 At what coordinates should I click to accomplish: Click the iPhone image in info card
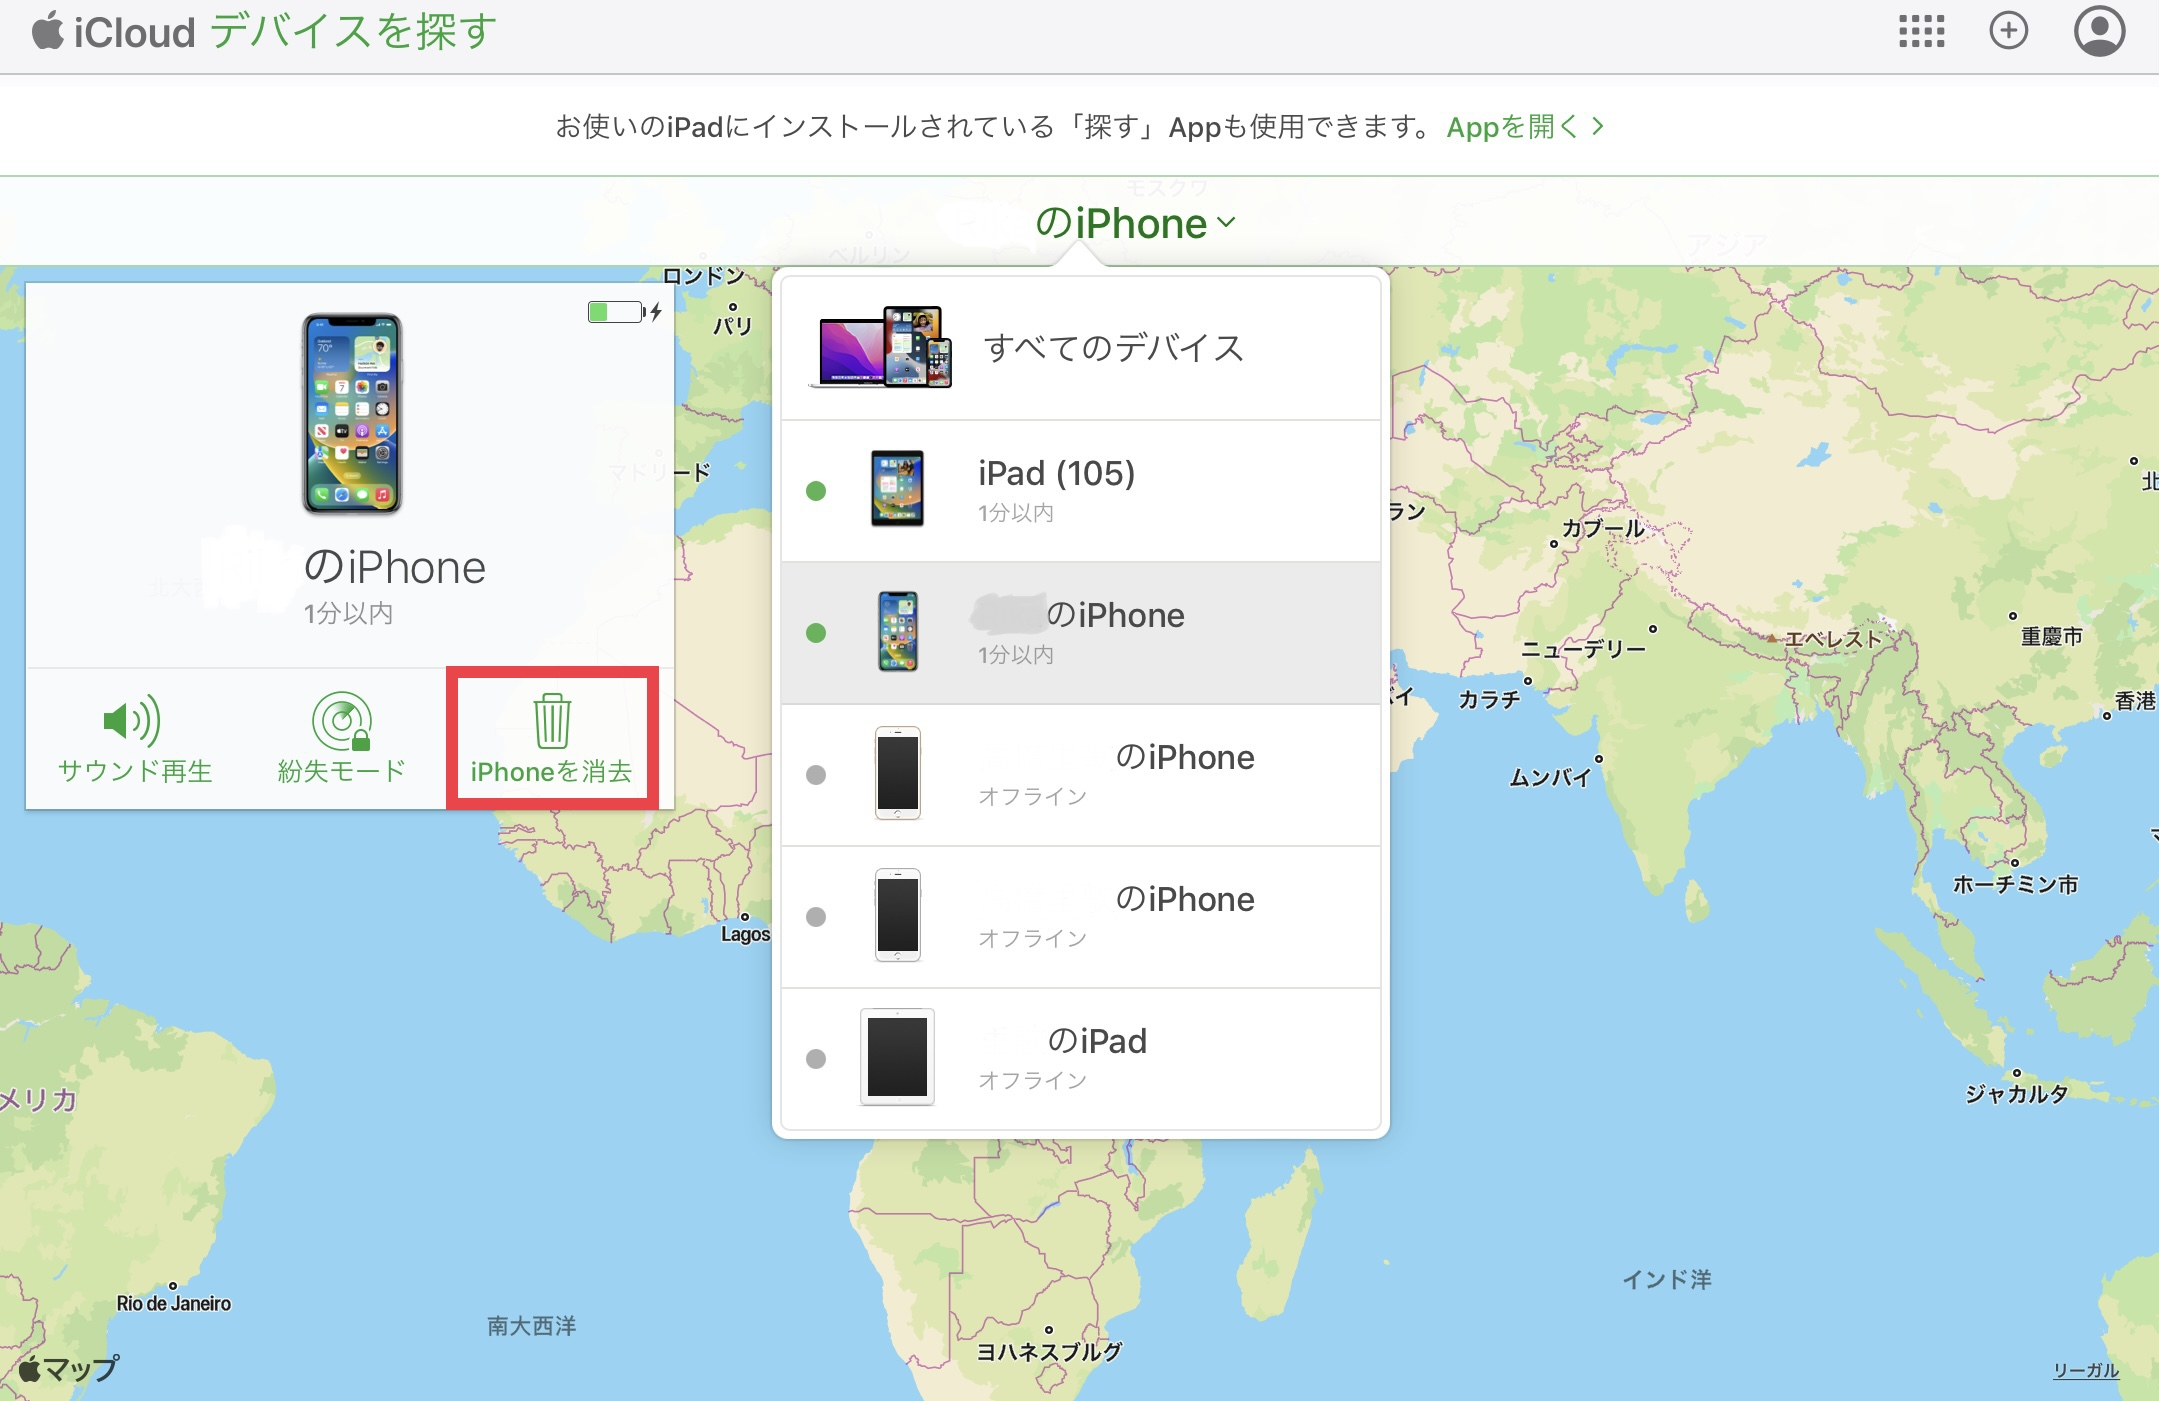click(x=352, y=413)
